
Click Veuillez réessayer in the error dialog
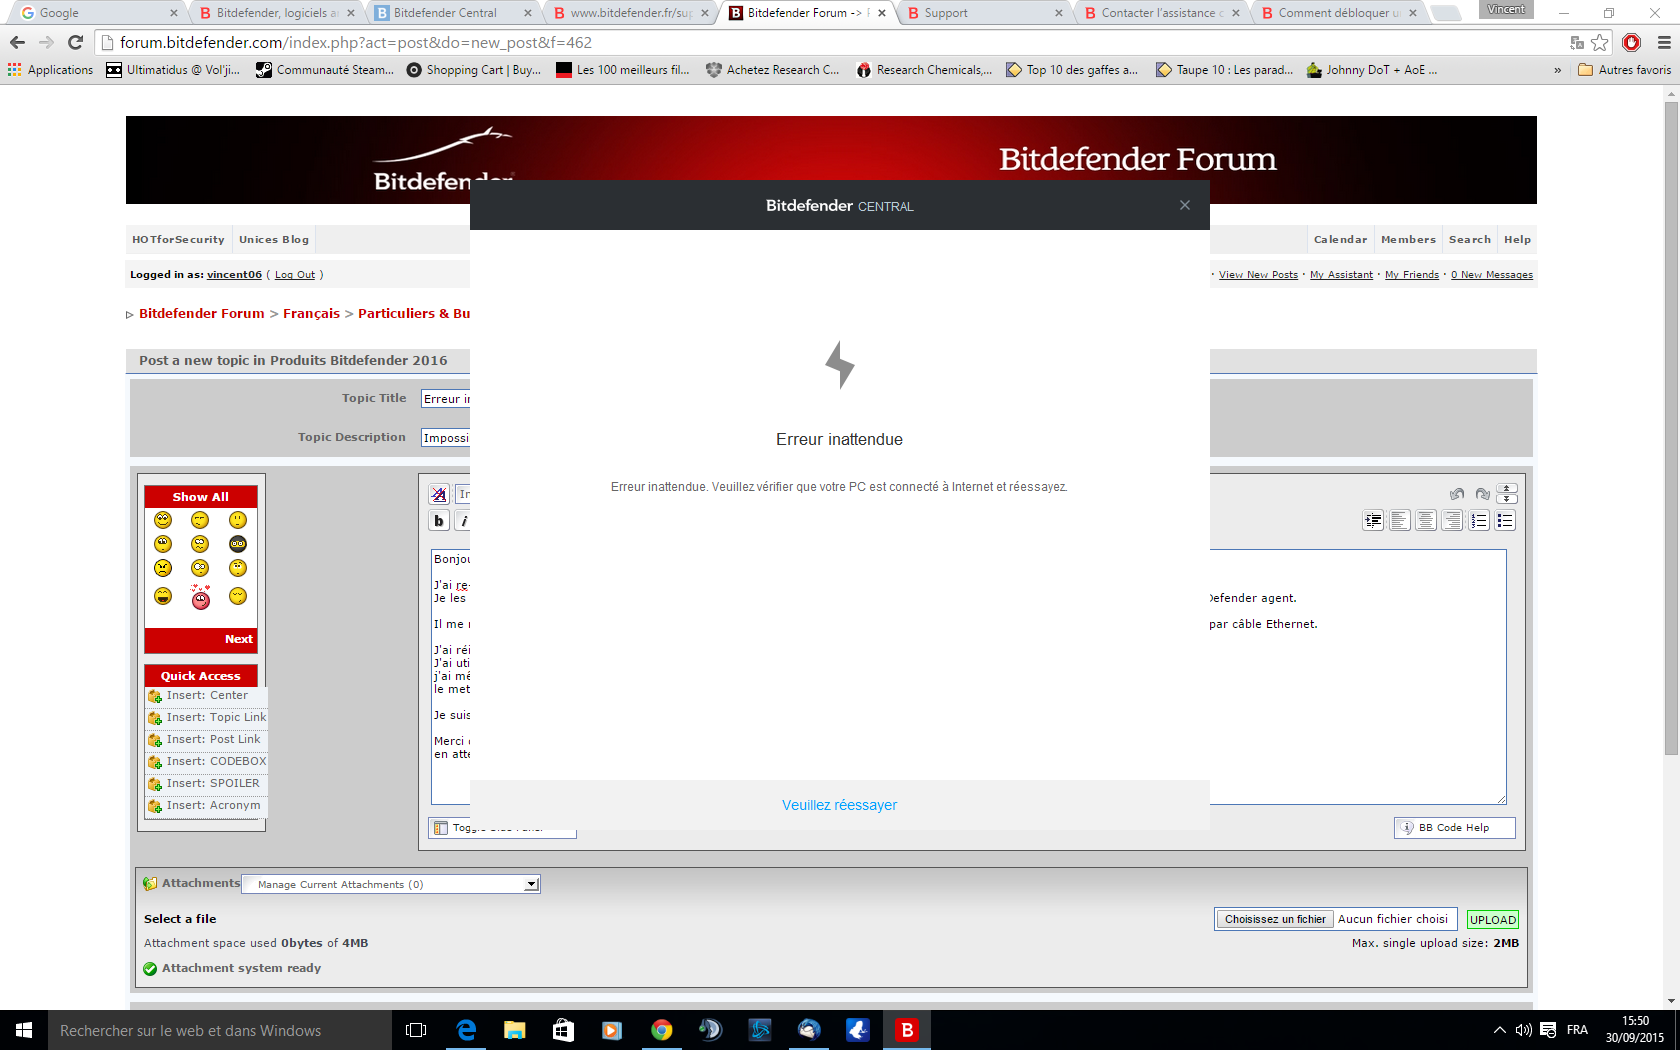(x=839, y=805)
